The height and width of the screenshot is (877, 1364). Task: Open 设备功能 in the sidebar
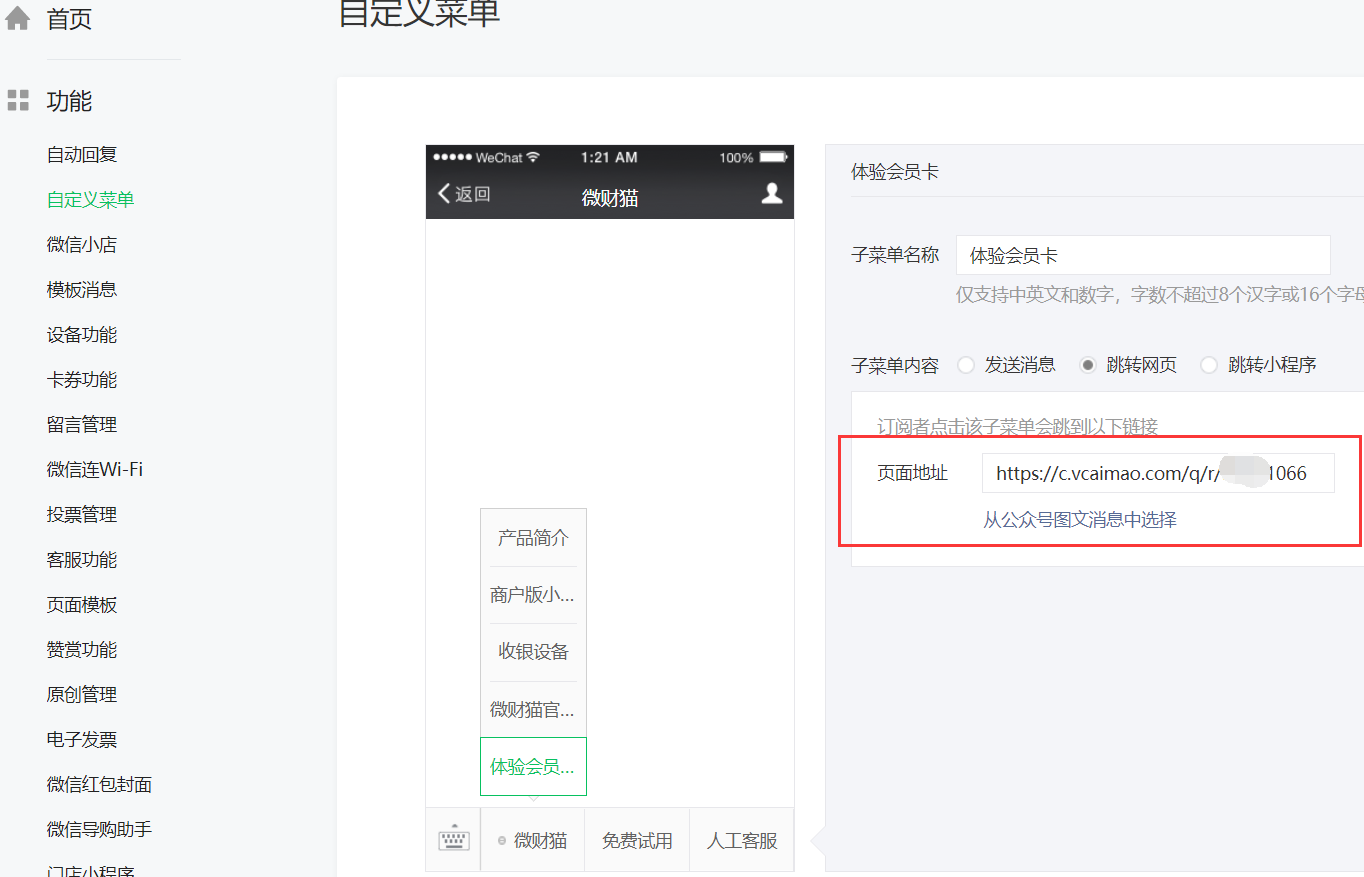tap(82, 335)
